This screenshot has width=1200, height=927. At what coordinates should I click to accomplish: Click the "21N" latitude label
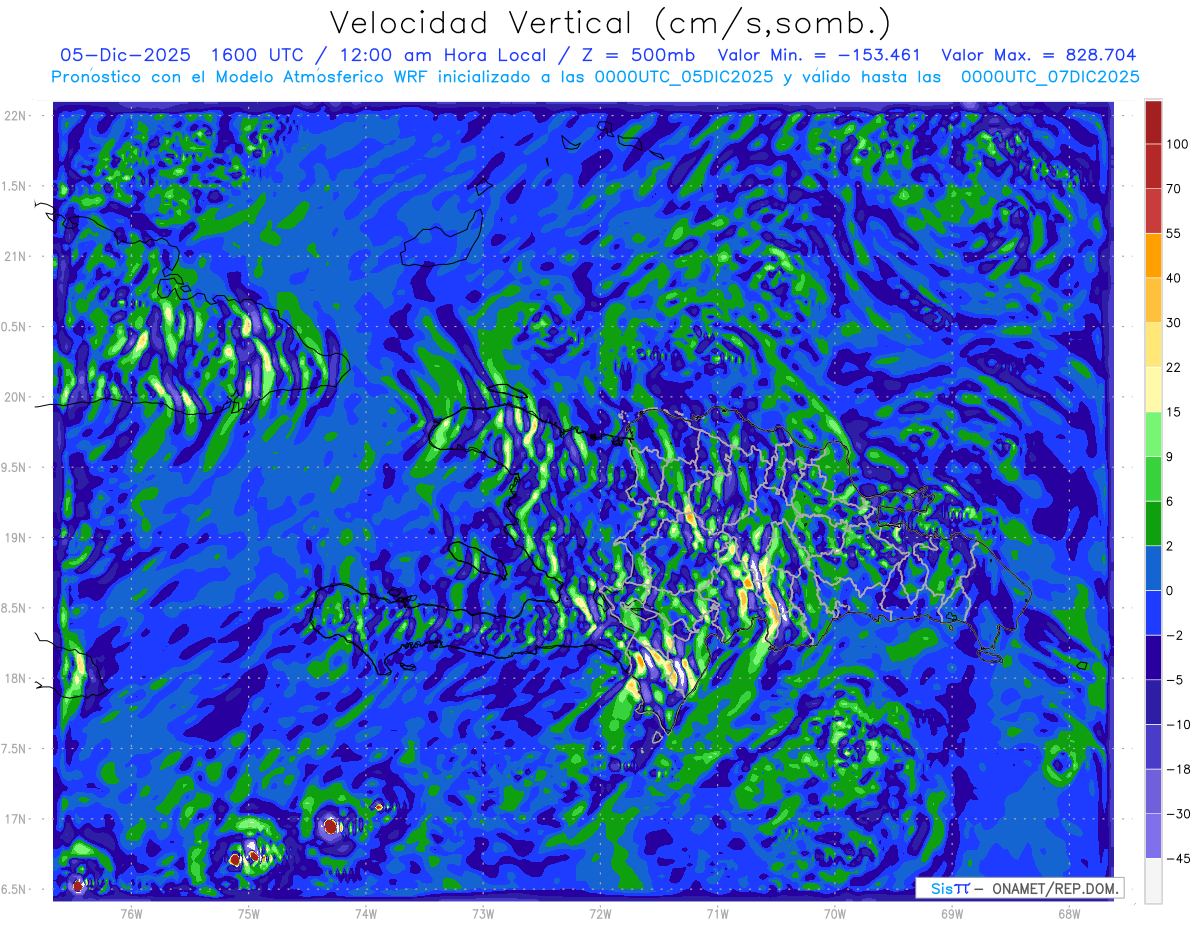[17, 257]
